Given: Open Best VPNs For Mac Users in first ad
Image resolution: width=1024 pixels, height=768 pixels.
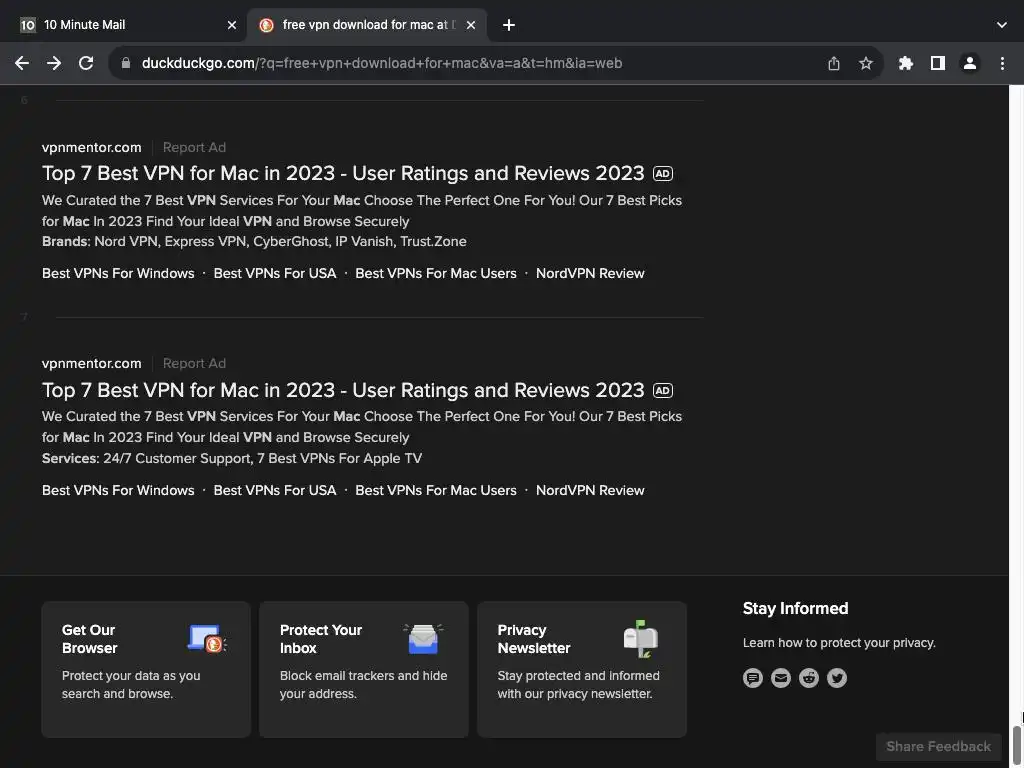Looking at the screenshot, I should click(x=436, y=273).
